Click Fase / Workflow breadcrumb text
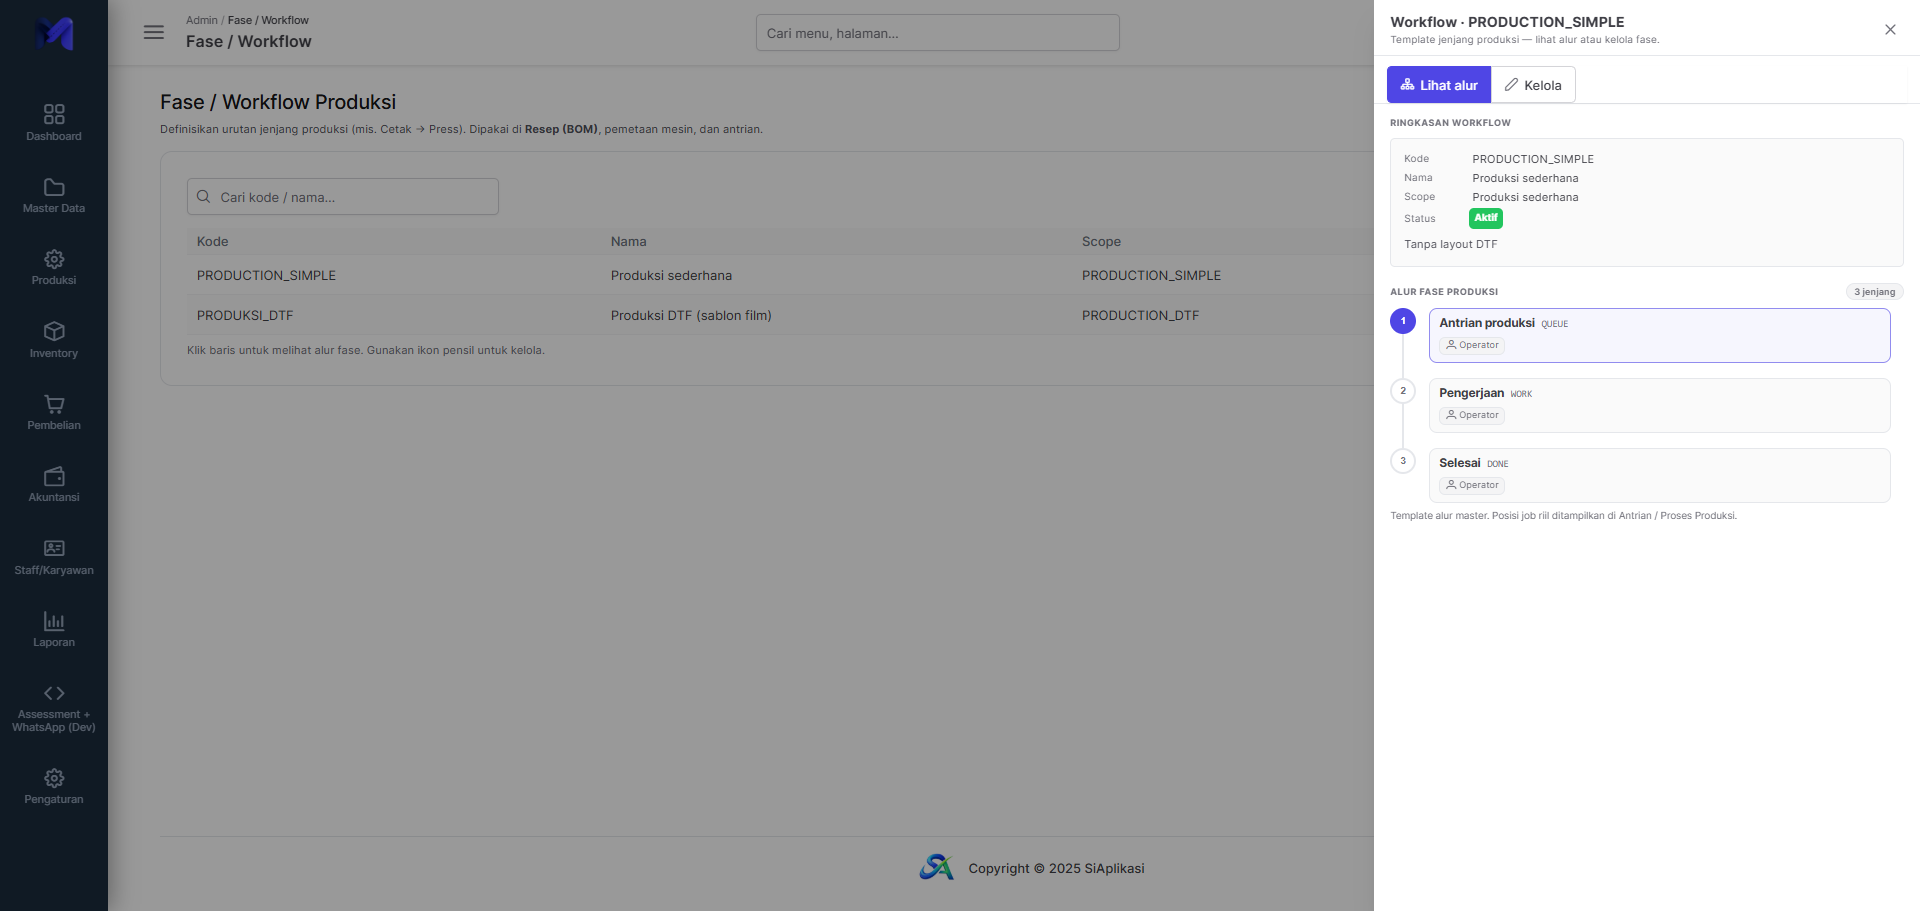Image resolution: width=1920 pixels, height=911 pixels. click(268, 20)
